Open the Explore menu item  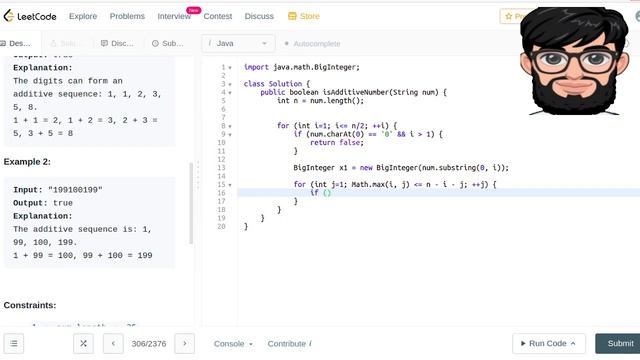tap(83, 16)
